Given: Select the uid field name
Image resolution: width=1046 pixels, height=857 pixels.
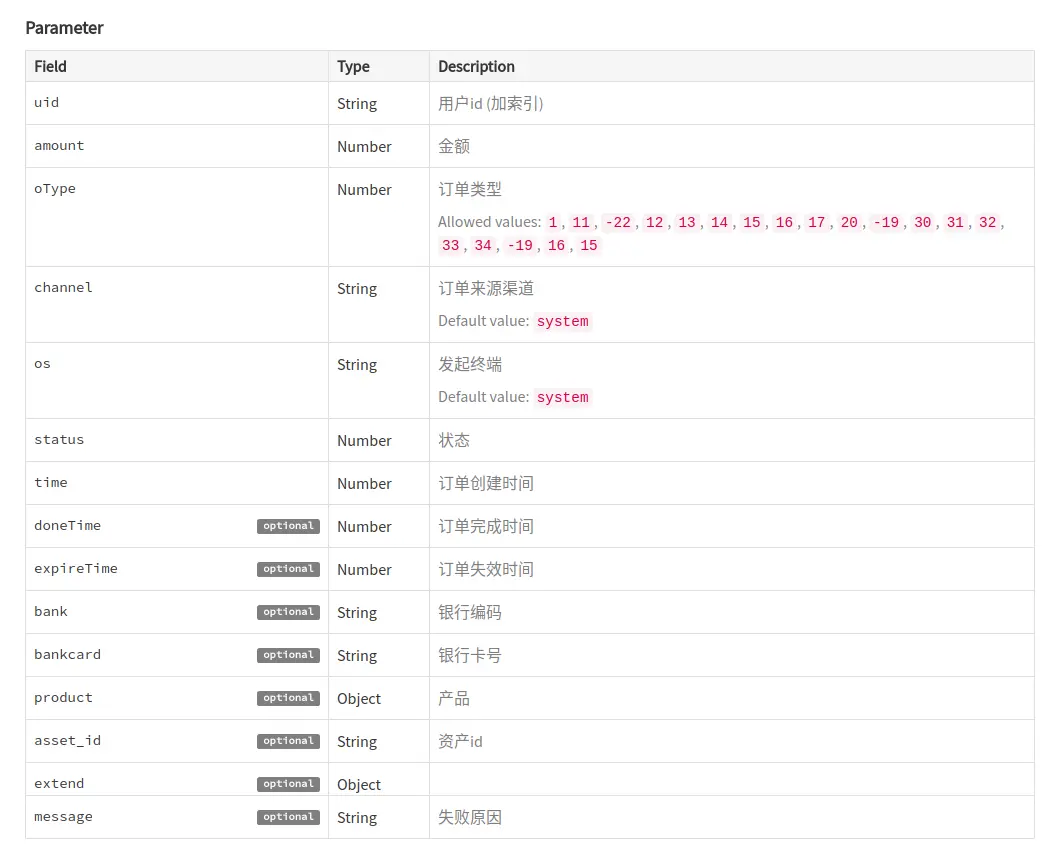Looking at the screenshot, I should (46, 103).
